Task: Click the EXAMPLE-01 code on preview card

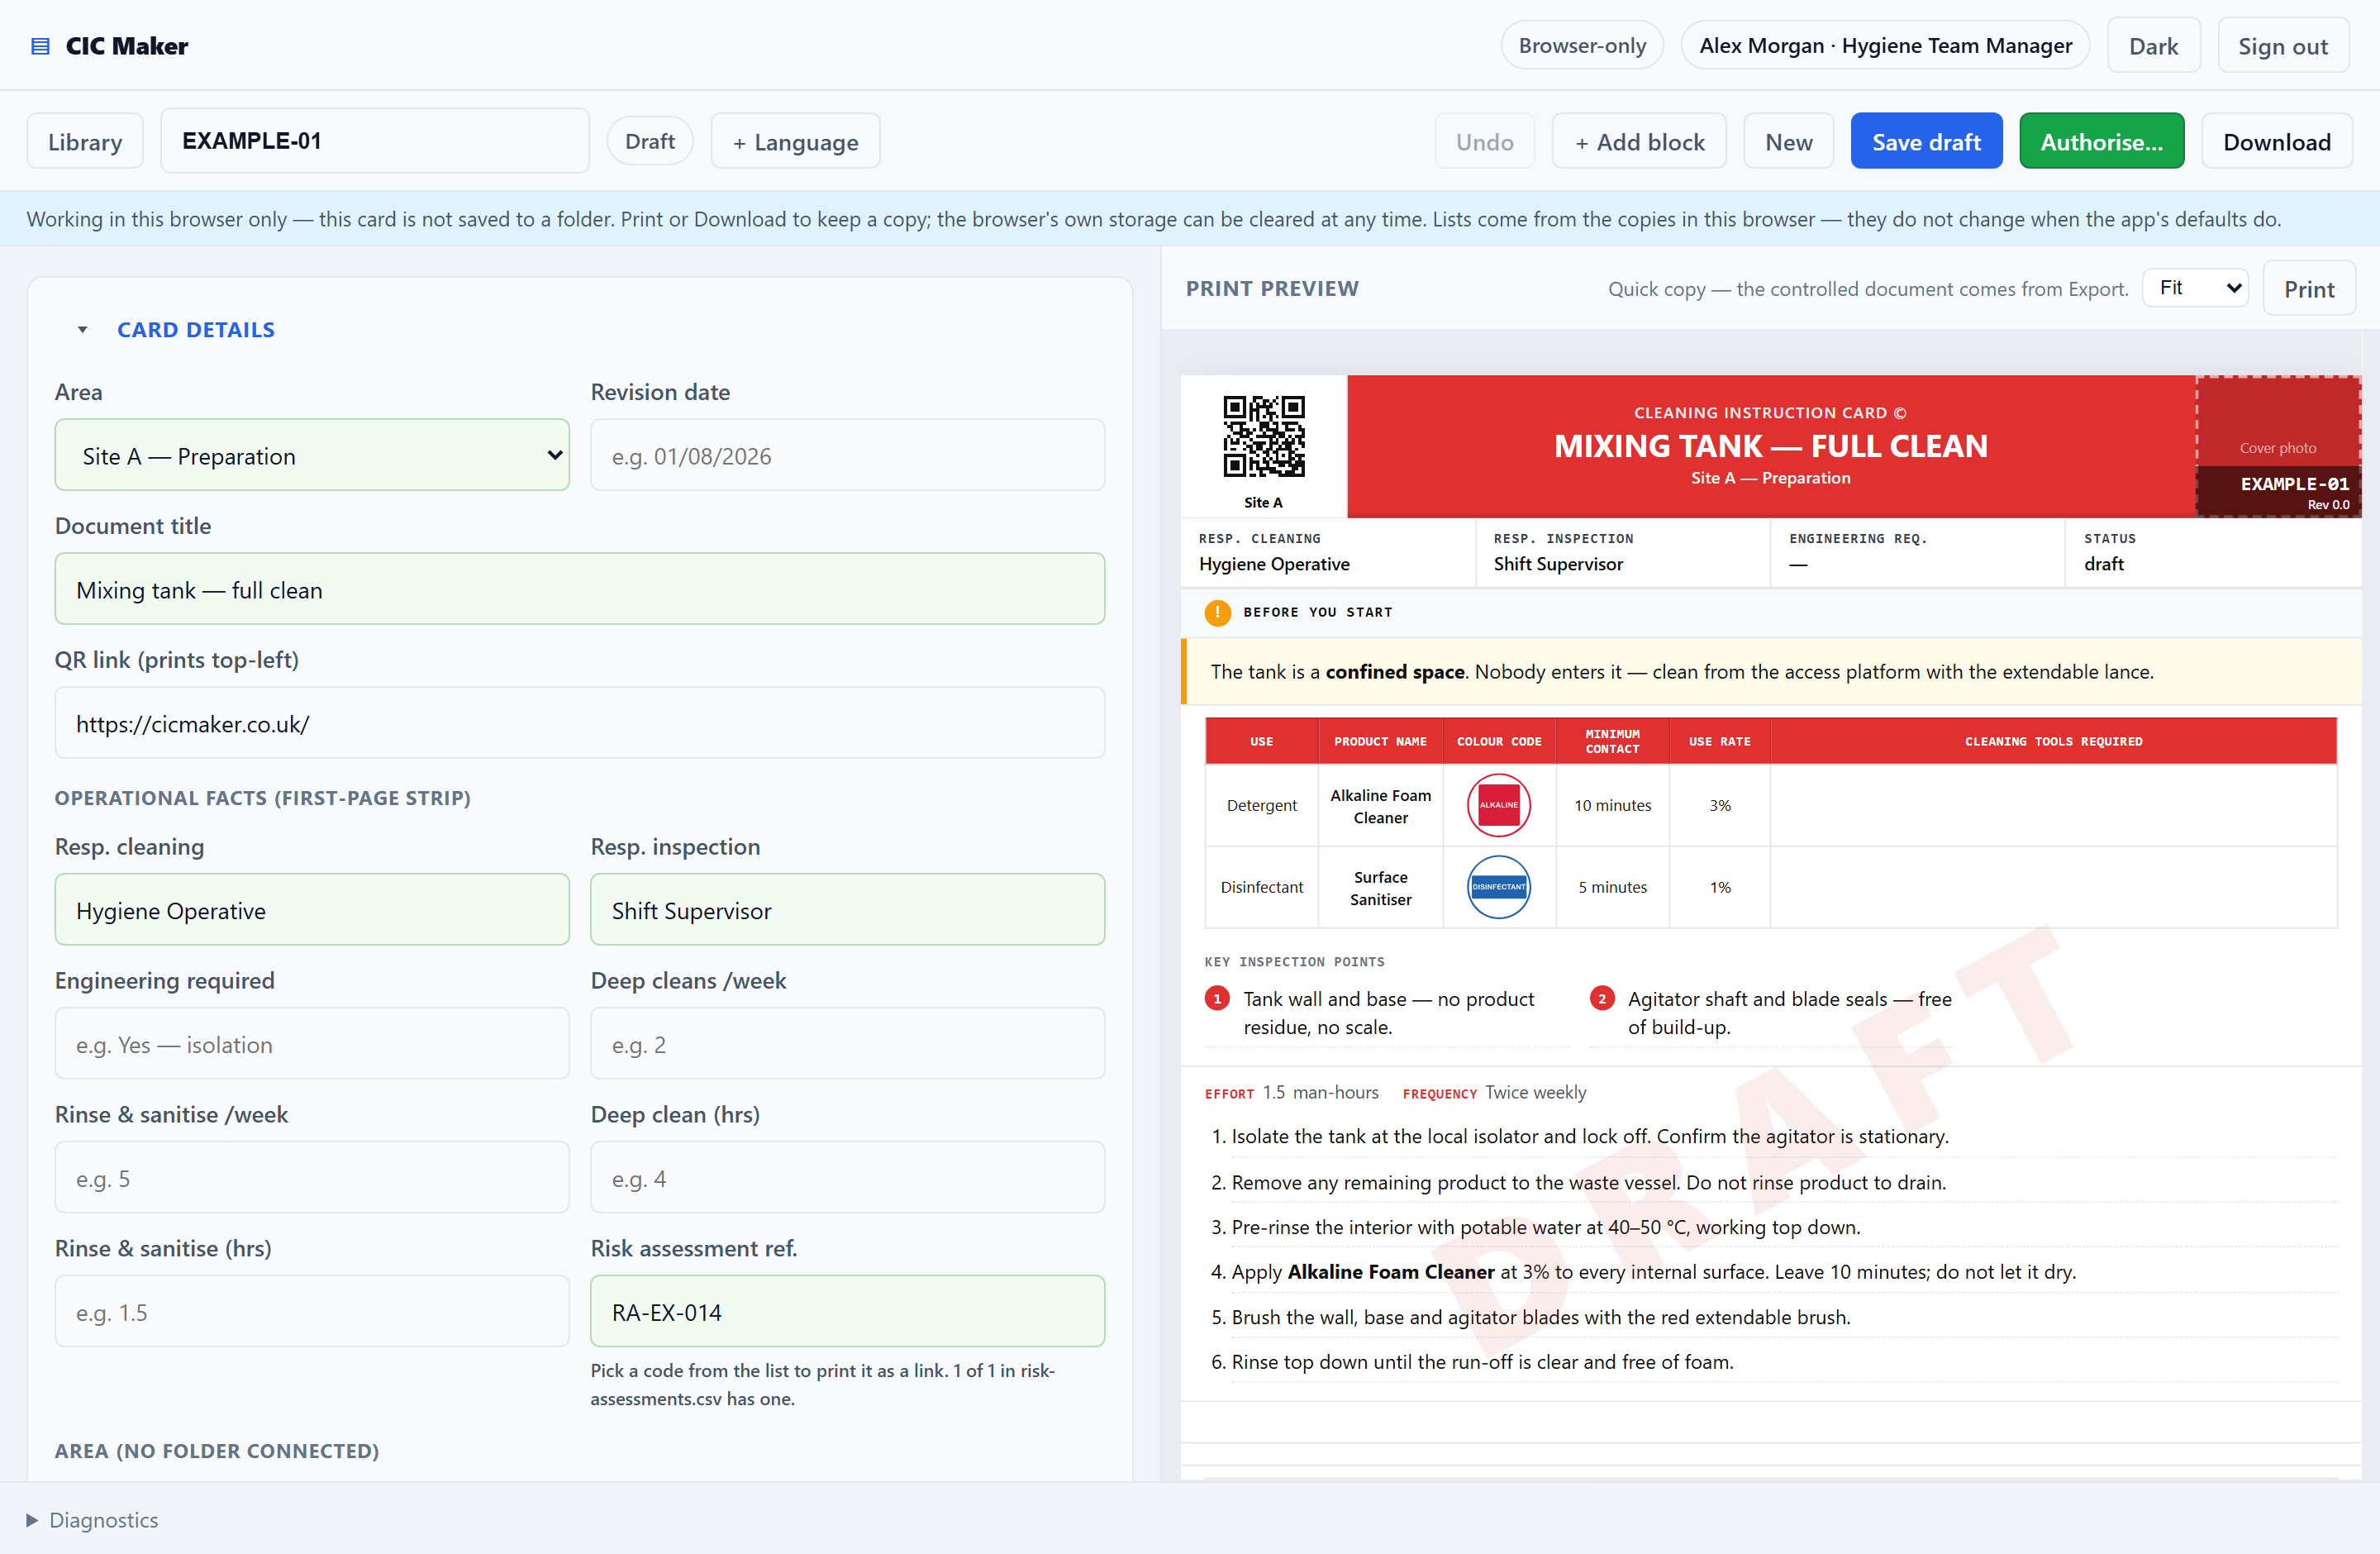Action: pos(2294,484)
